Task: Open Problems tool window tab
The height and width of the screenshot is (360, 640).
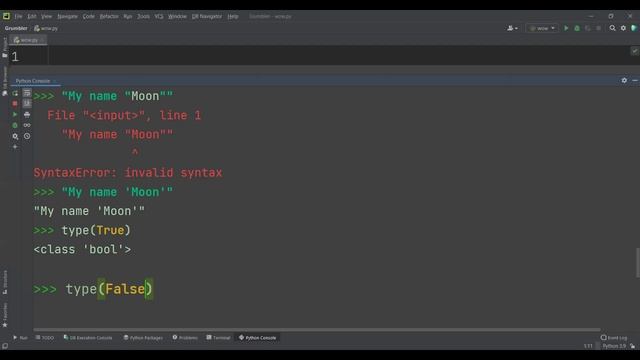Action: (x=185, y=338)
